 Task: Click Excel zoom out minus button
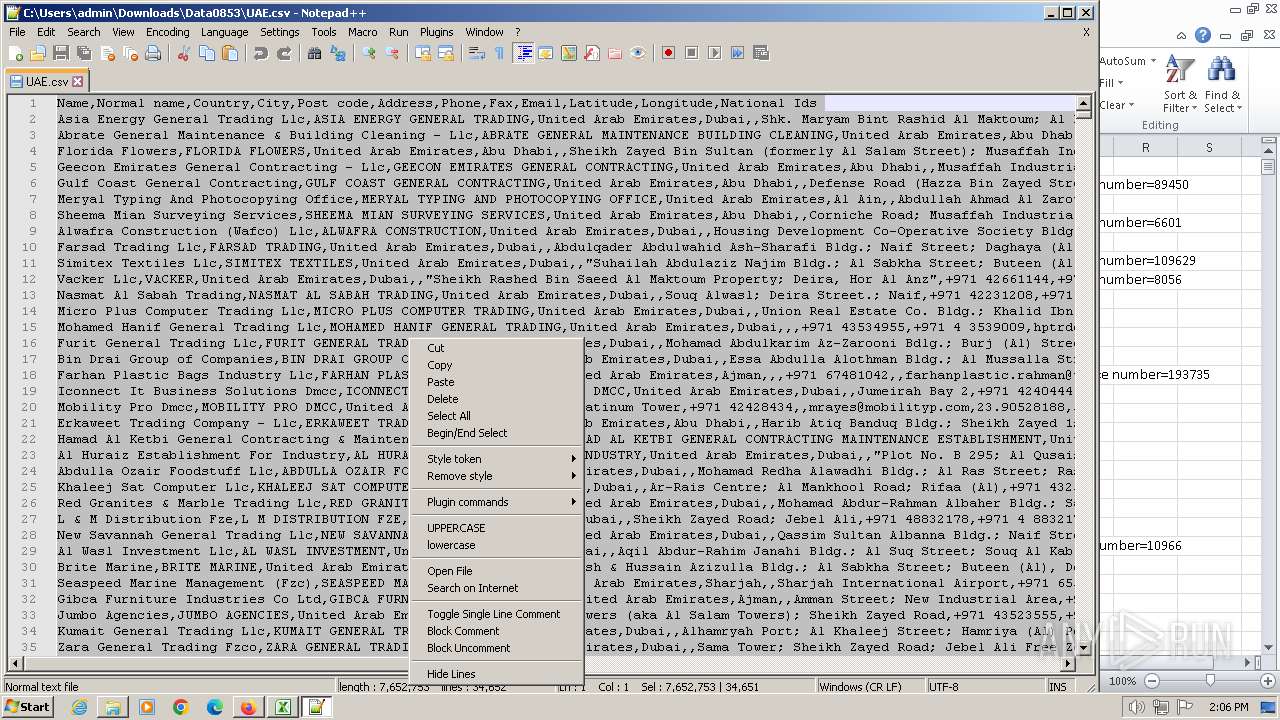[1151, 681]
